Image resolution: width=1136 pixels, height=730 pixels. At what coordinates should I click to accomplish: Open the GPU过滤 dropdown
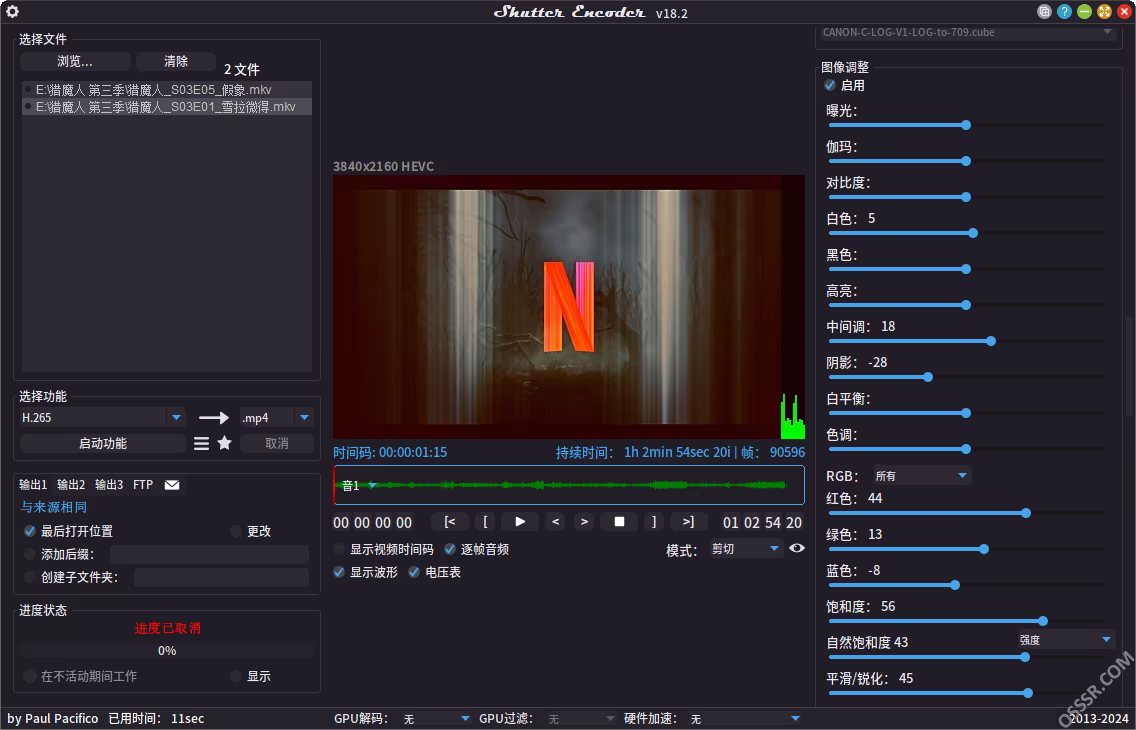[581, 718]
